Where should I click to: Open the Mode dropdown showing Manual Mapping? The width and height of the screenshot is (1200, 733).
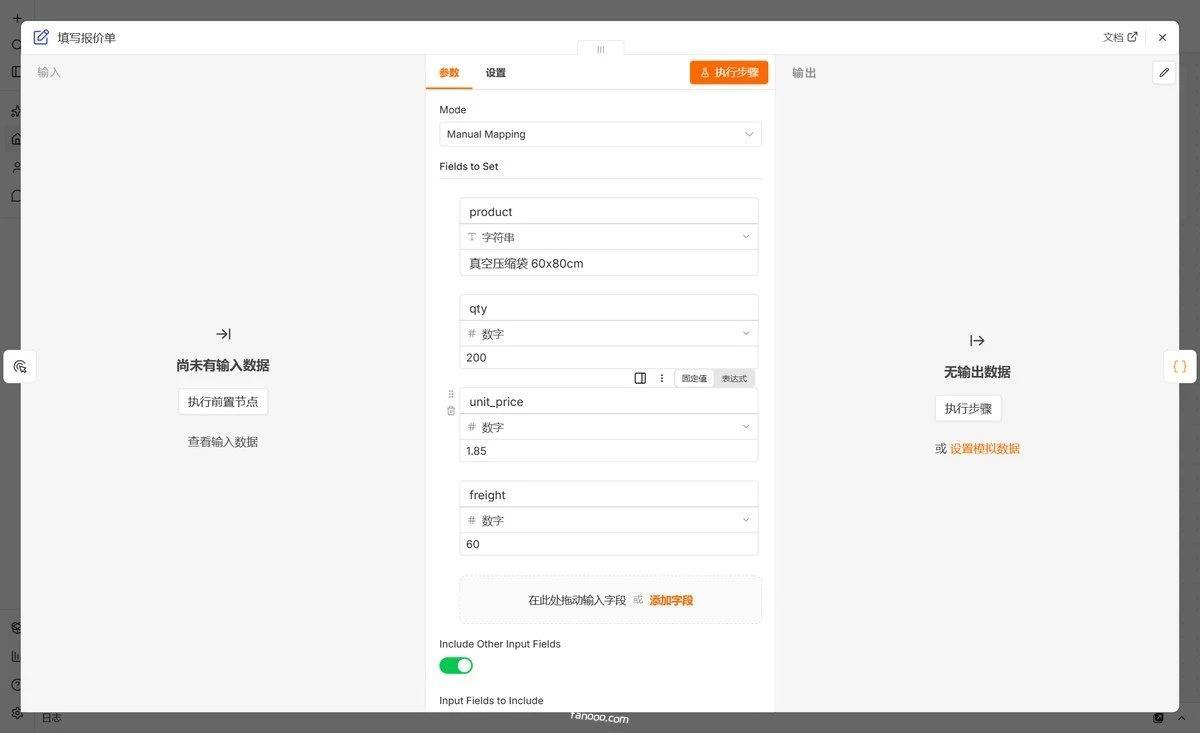pyautogui.click(x=600, y=134)
